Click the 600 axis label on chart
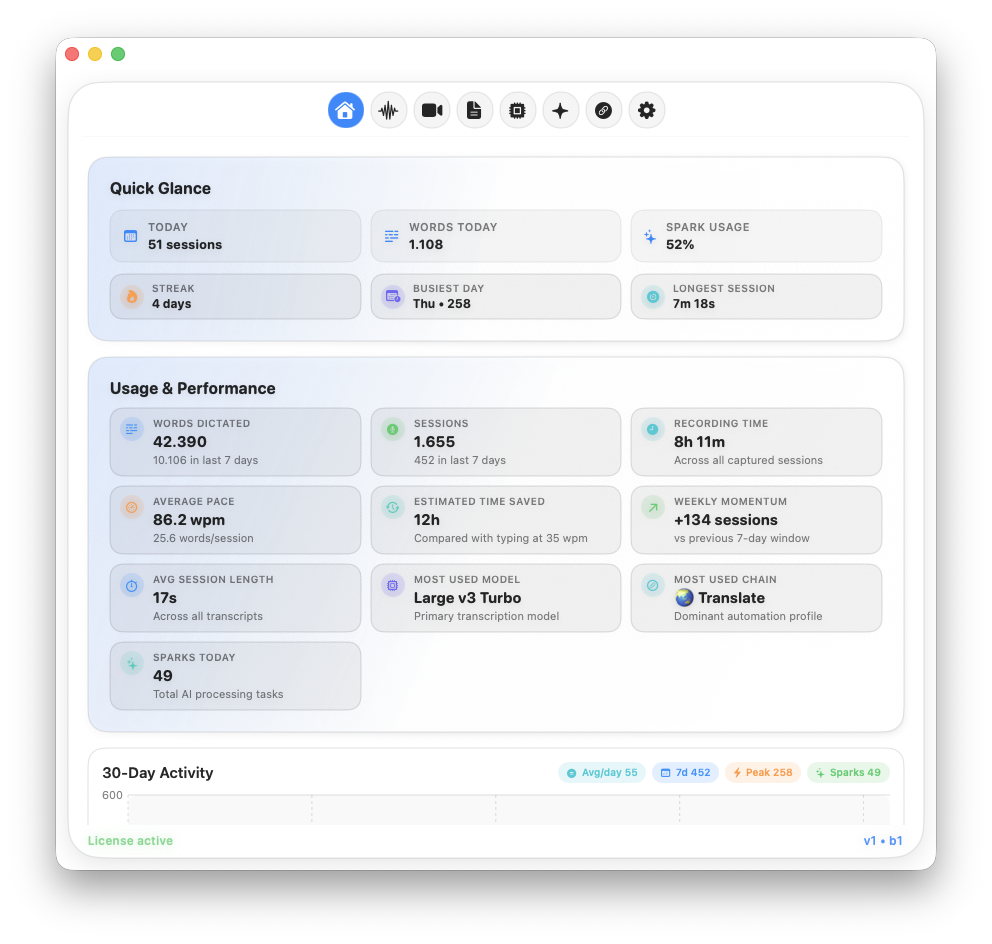 [112, 795]
